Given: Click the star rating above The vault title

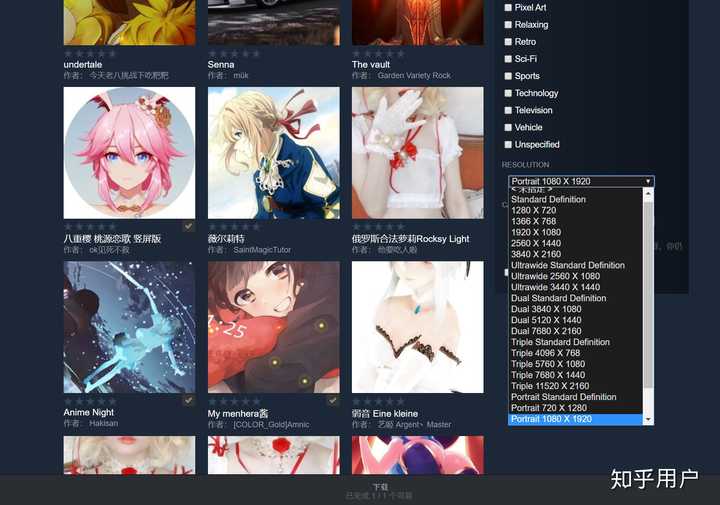Looking at the screenshot, I should coord(378,54).
